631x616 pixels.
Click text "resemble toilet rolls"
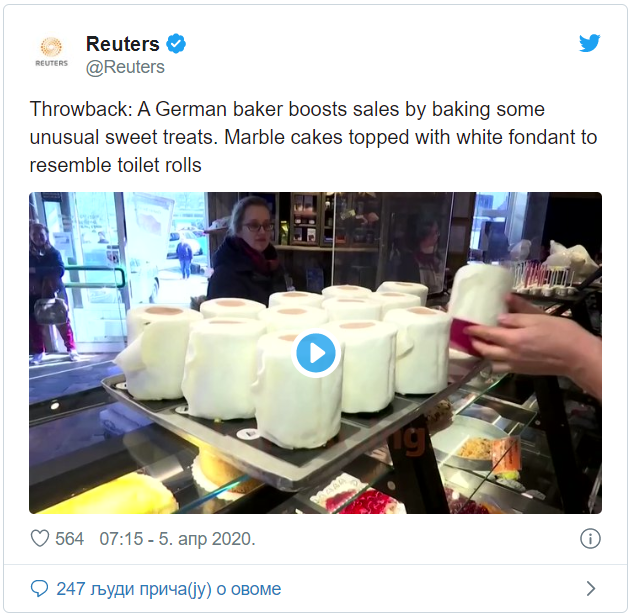click(x=115, y=165)
